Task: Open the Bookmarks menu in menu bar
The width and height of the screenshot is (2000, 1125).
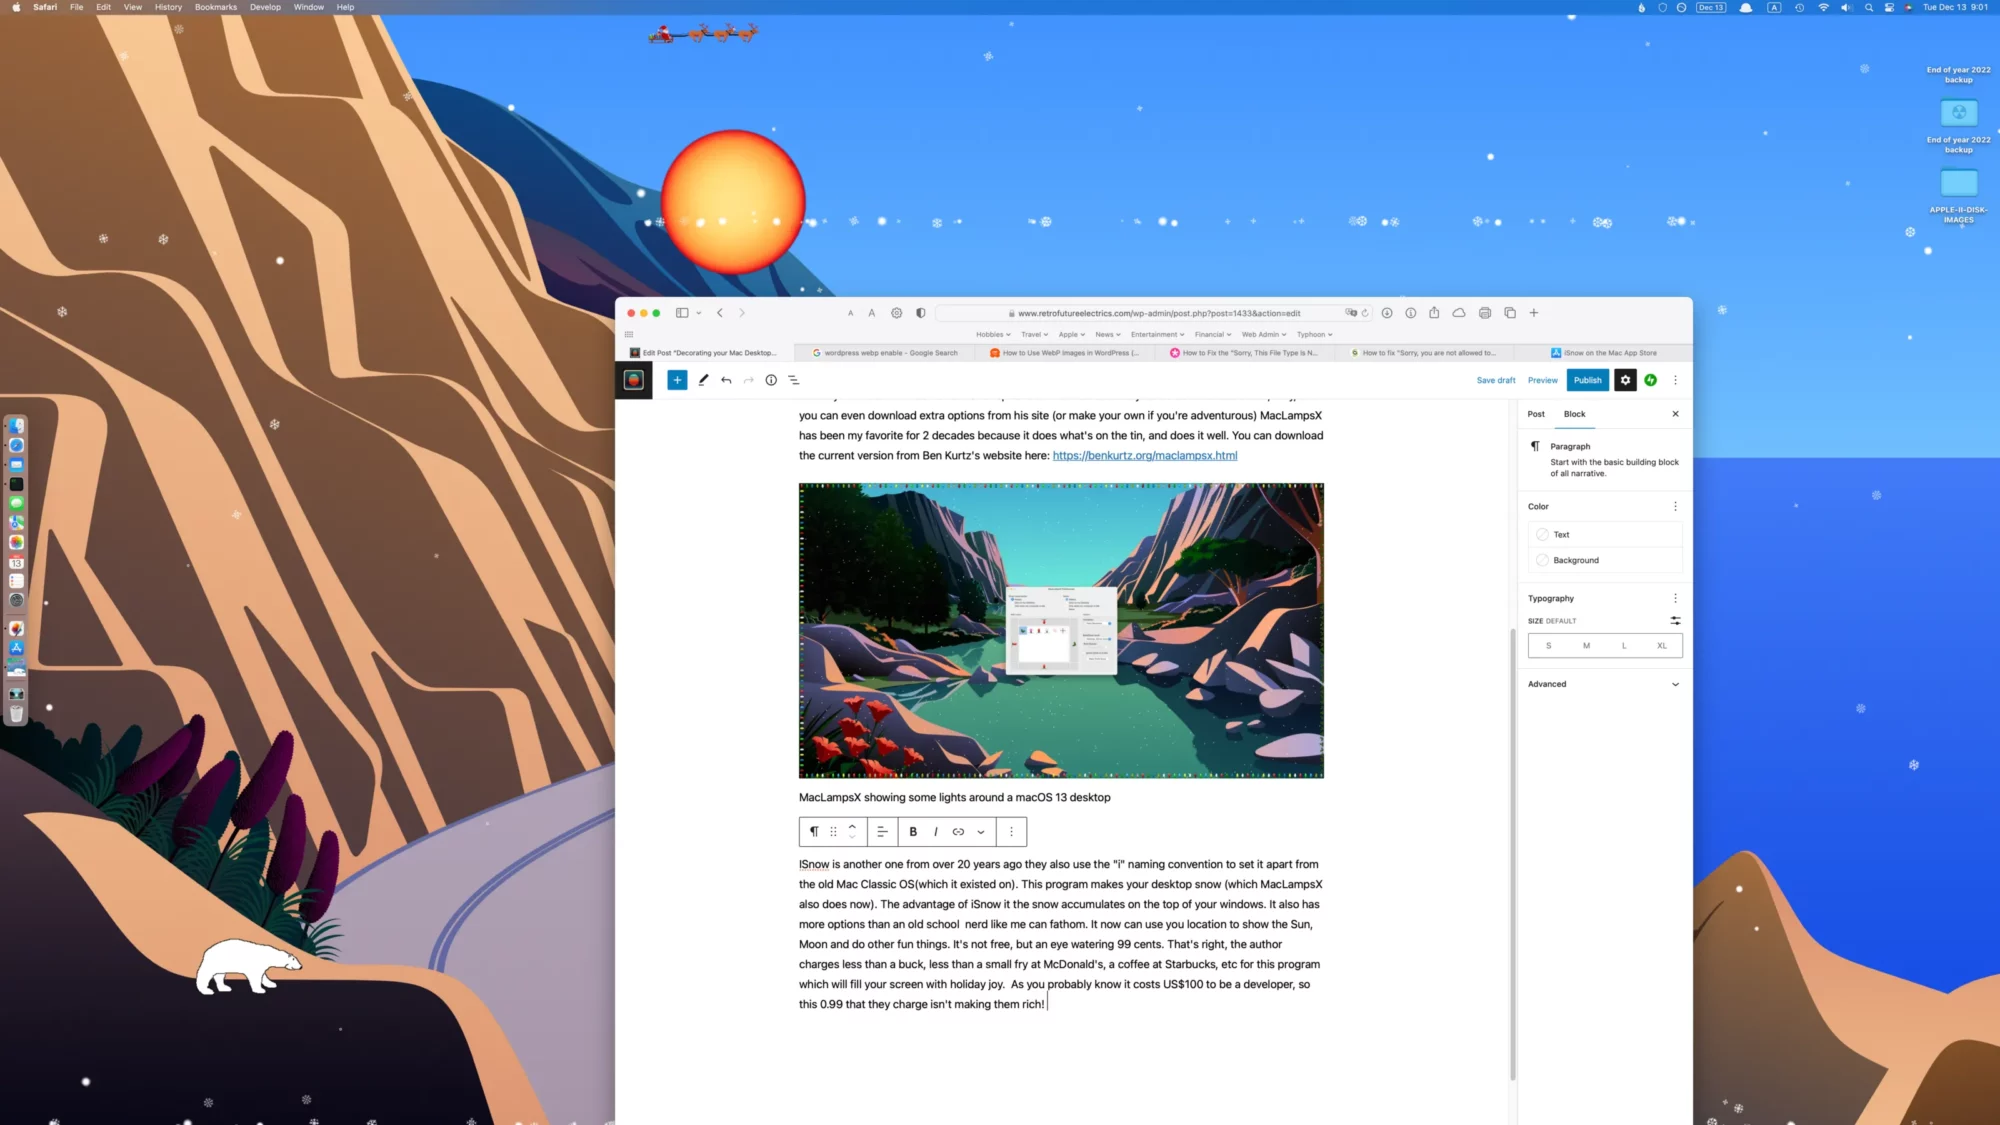Action: click(x=215, y=7)
